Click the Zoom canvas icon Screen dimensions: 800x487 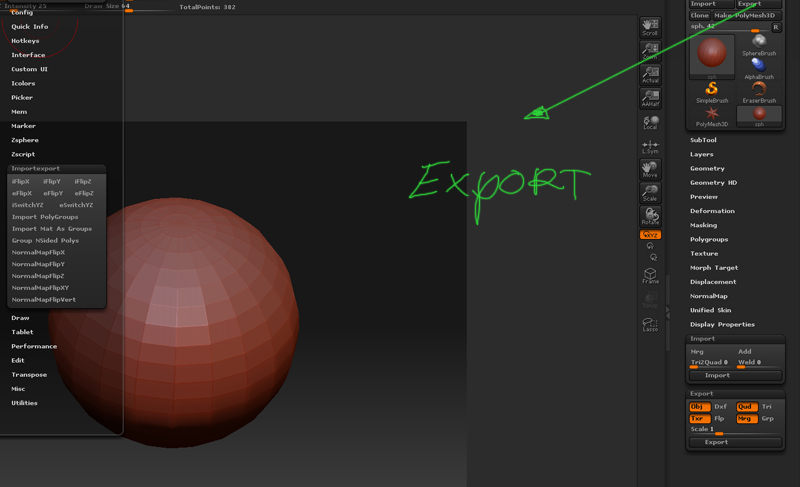click(x=650, y=50)
